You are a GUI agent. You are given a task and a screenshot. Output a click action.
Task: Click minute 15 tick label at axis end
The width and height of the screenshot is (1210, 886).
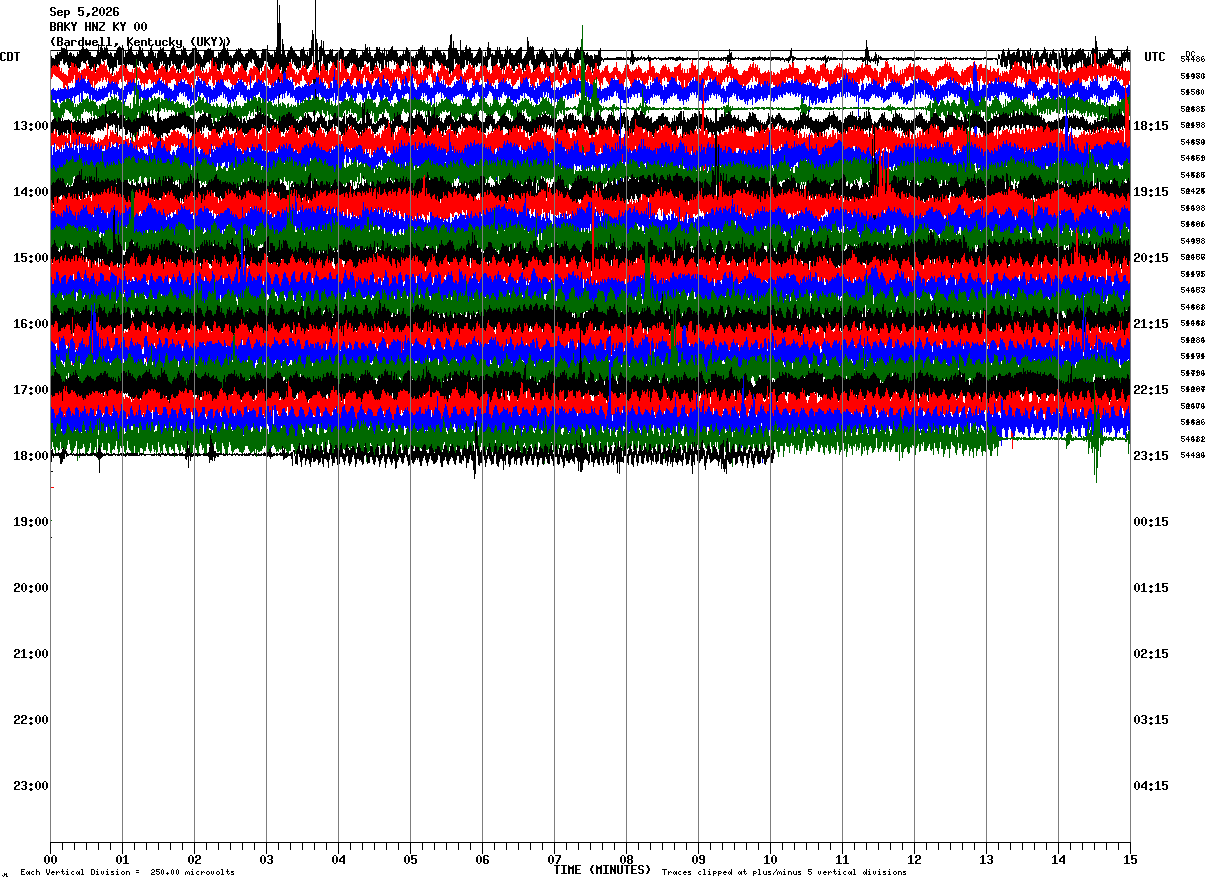click(1130, 859)
